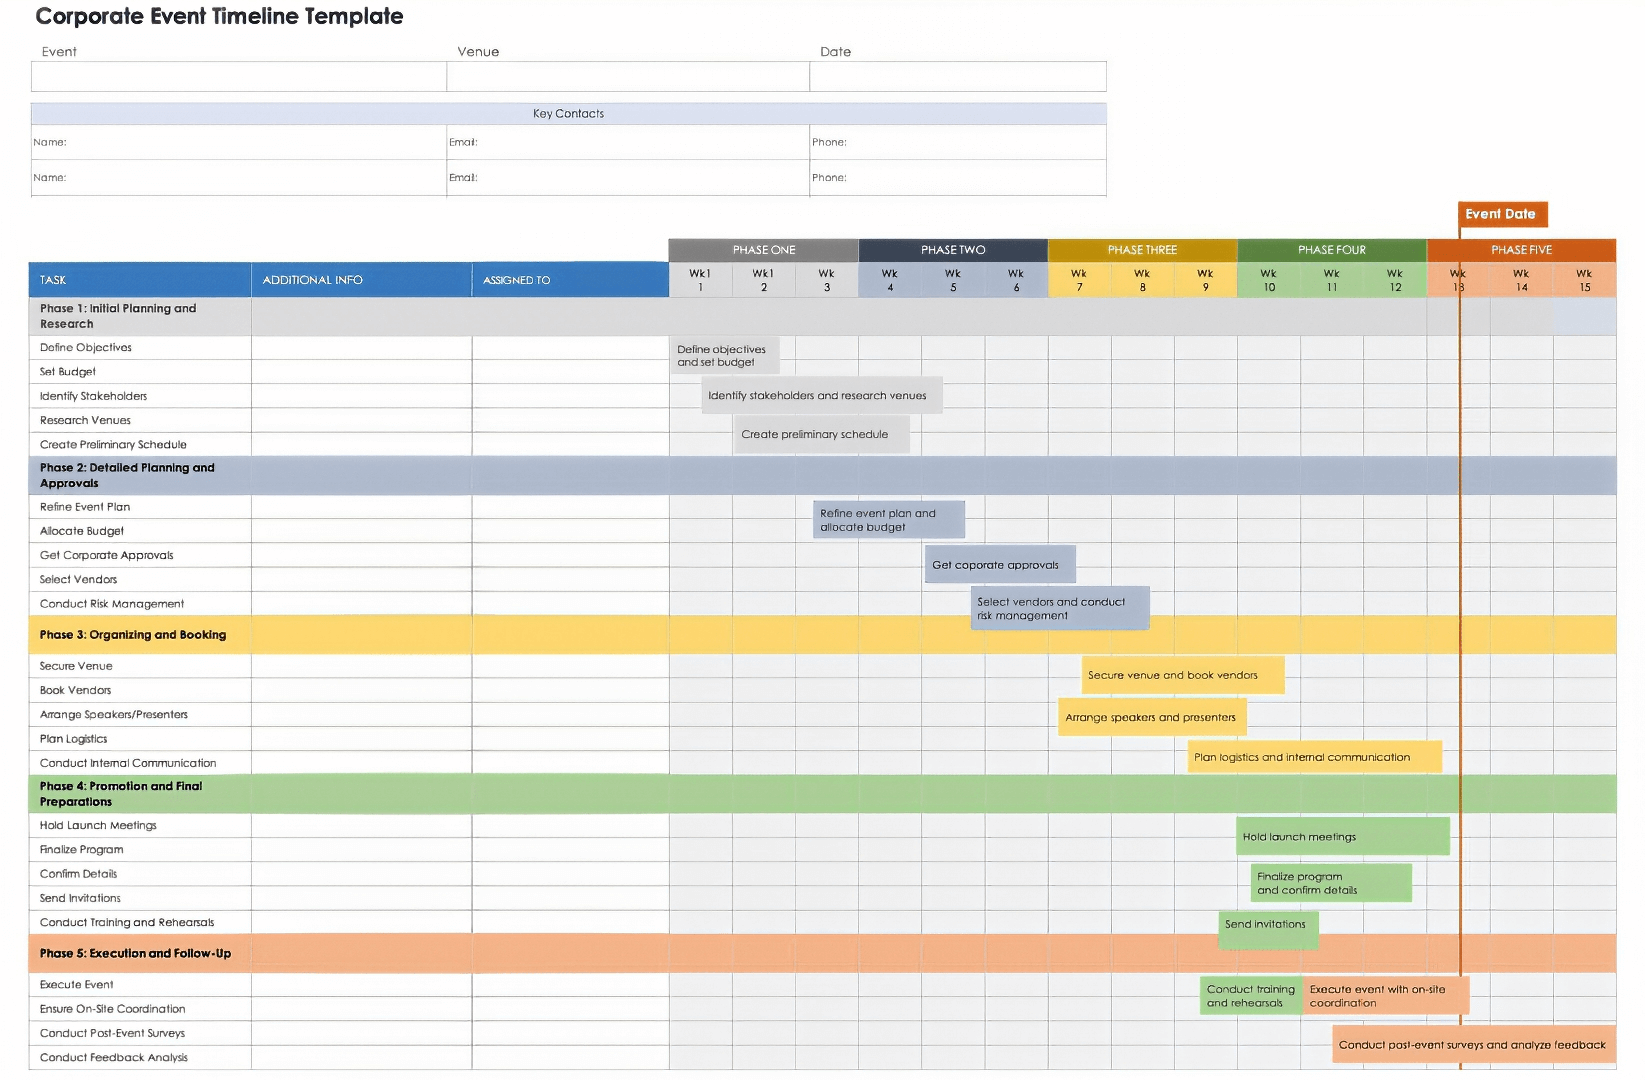The height and width of the screenshot is (1080, 1645).
Task: Click the 'Research Venues' task cell
Action: 140,421
